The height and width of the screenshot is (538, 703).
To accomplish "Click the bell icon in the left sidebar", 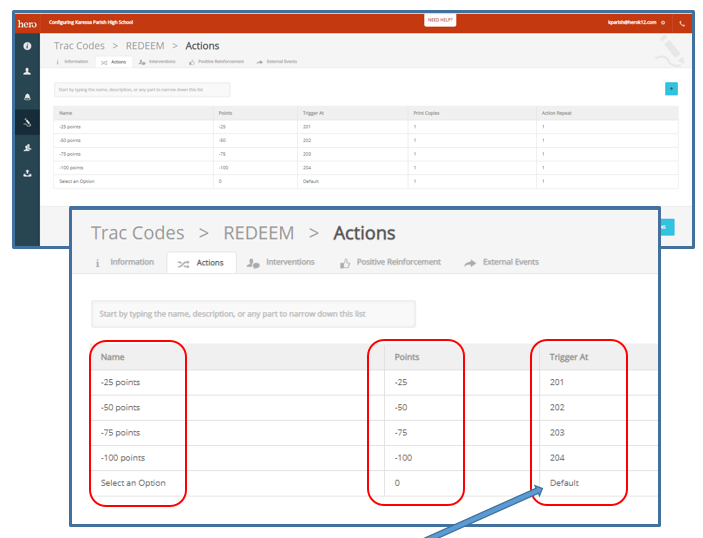I will [27, 97].
